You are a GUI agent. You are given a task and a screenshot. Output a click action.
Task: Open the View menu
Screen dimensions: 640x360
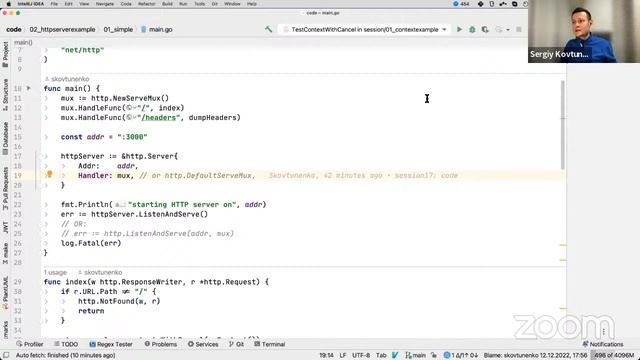click(84, 4)
